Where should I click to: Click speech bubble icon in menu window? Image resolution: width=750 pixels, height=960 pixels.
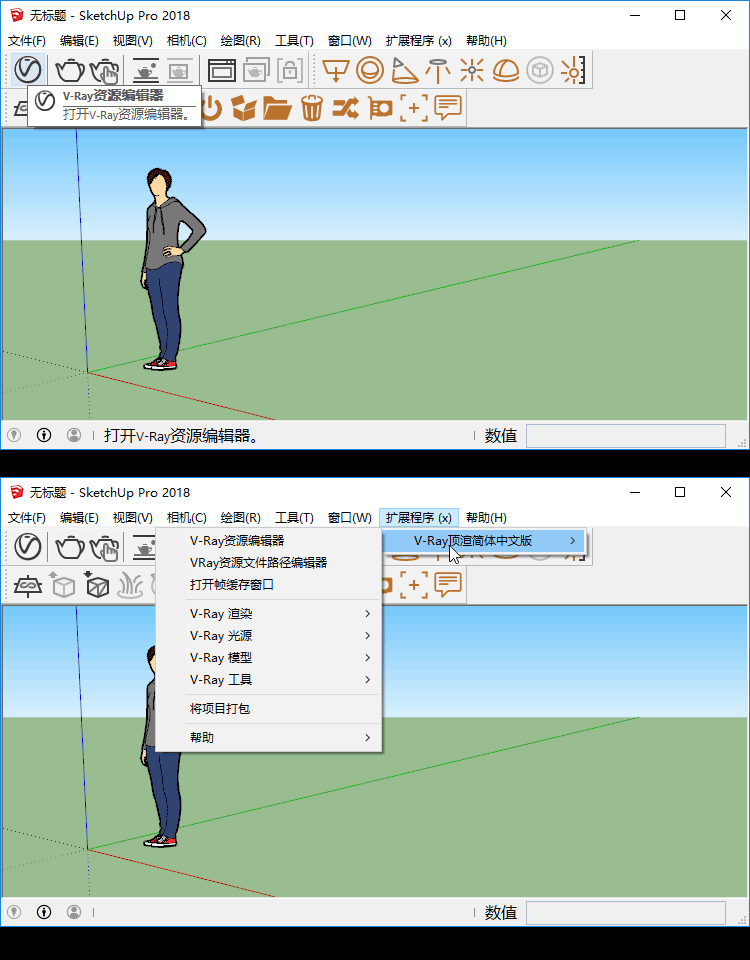pyautogui.click(x=448, y=585)
